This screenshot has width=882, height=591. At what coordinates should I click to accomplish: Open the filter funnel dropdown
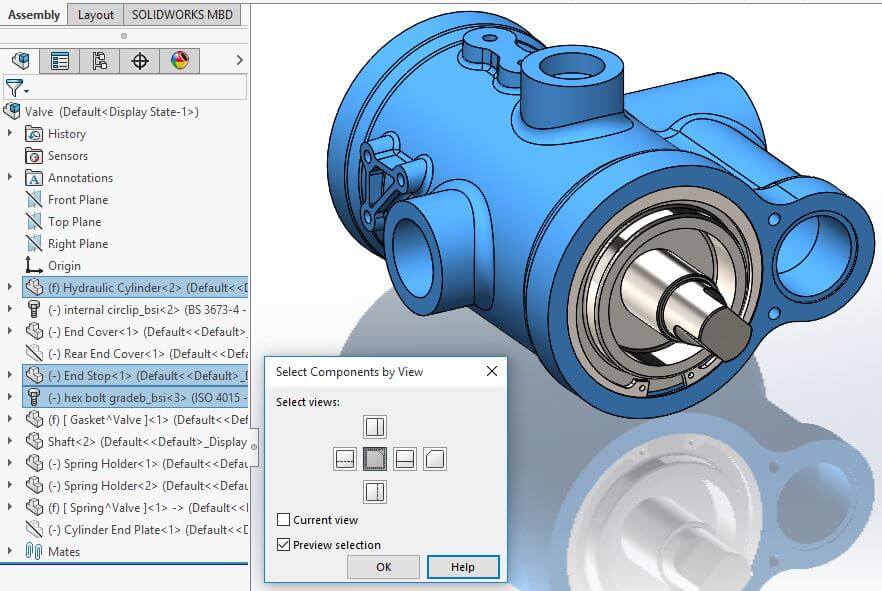pos(17,88)
